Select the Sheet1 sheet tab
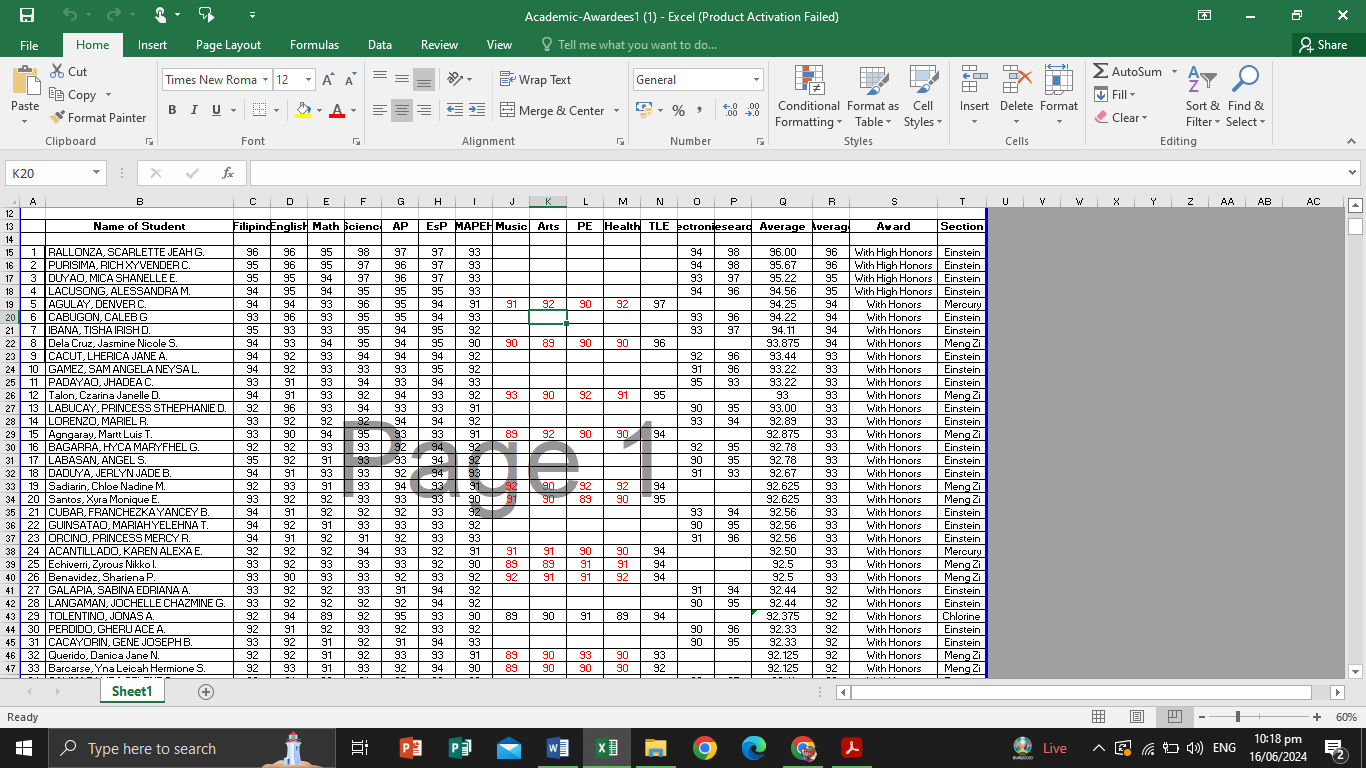The width and height of the screenshot is (1366, 768). (x=132, y=692)
